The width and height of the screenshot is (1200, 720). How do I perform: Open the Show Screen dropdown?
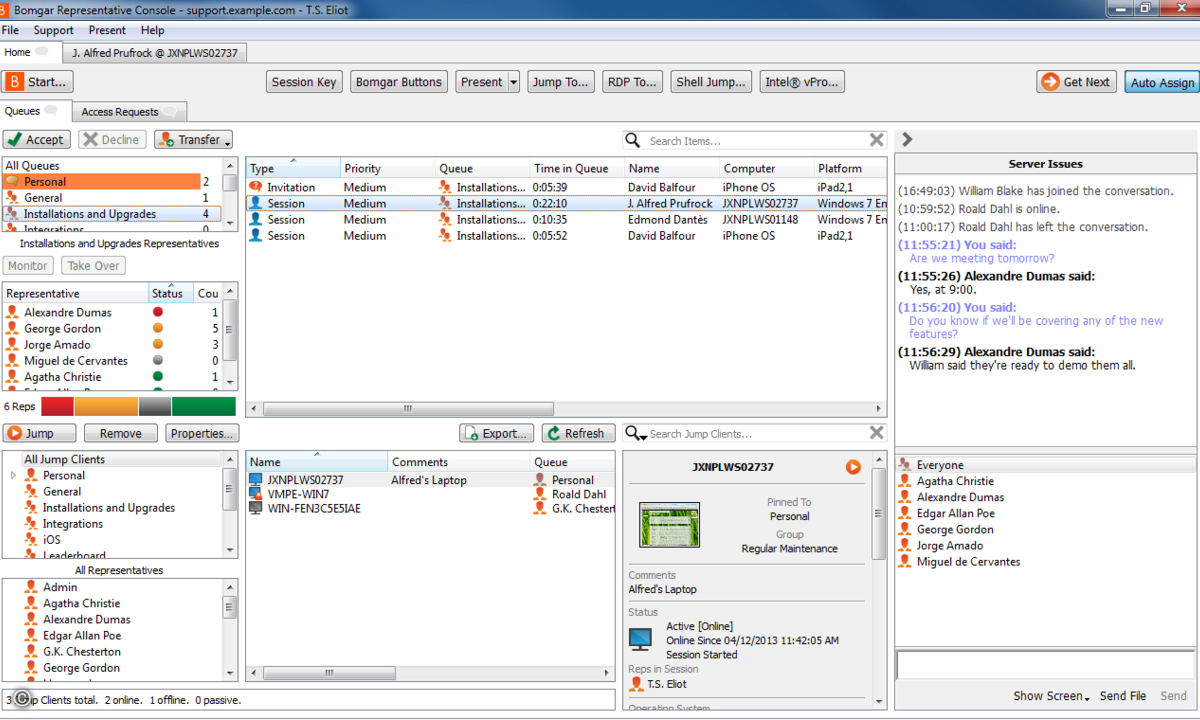[1051, 696]
